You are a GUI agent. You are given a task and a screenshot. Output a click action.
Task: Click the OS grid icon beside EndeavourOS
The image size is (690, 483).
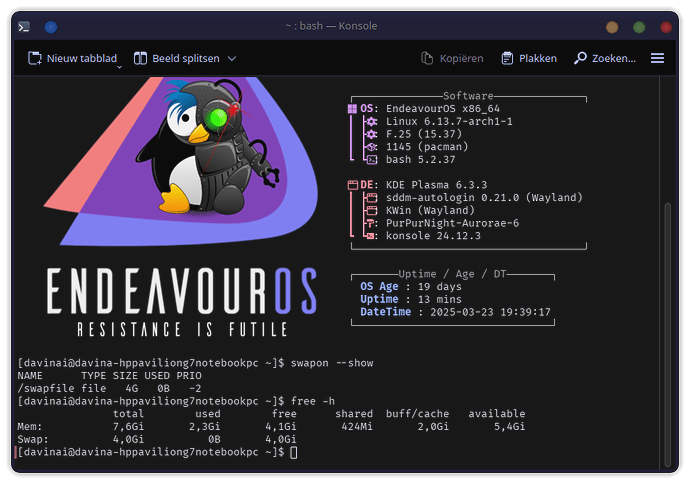tap(352, 109)
